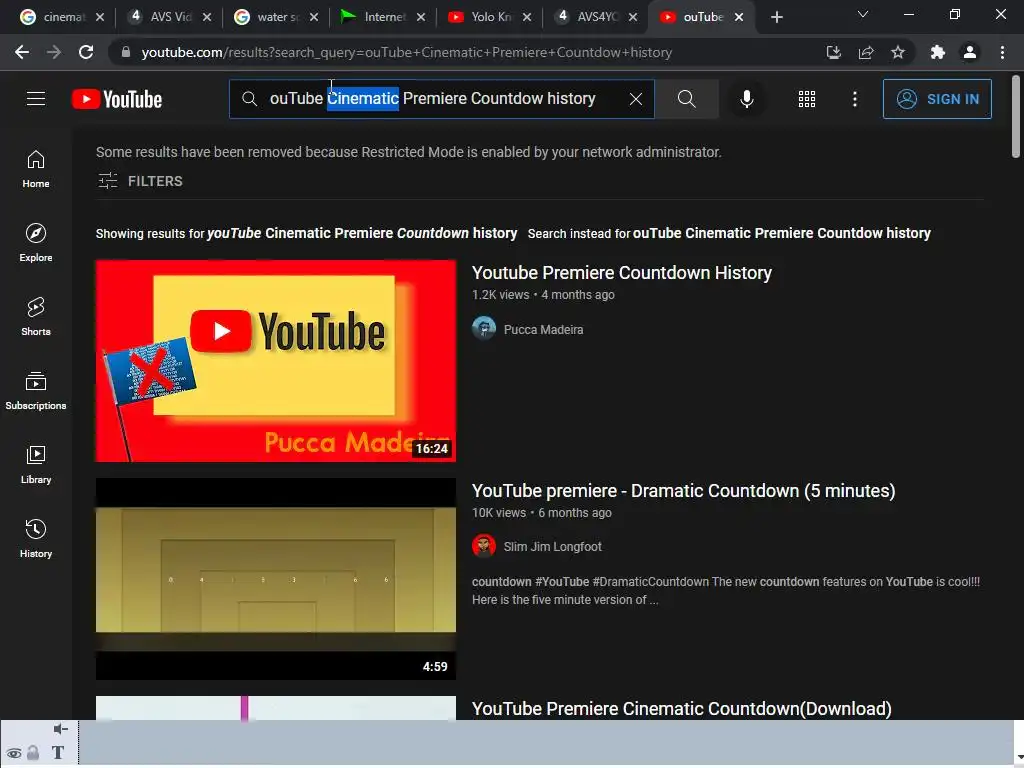Open Explore in the sidebar
The height and width of the screenshot is (768, 1024).
click(36, 243)
